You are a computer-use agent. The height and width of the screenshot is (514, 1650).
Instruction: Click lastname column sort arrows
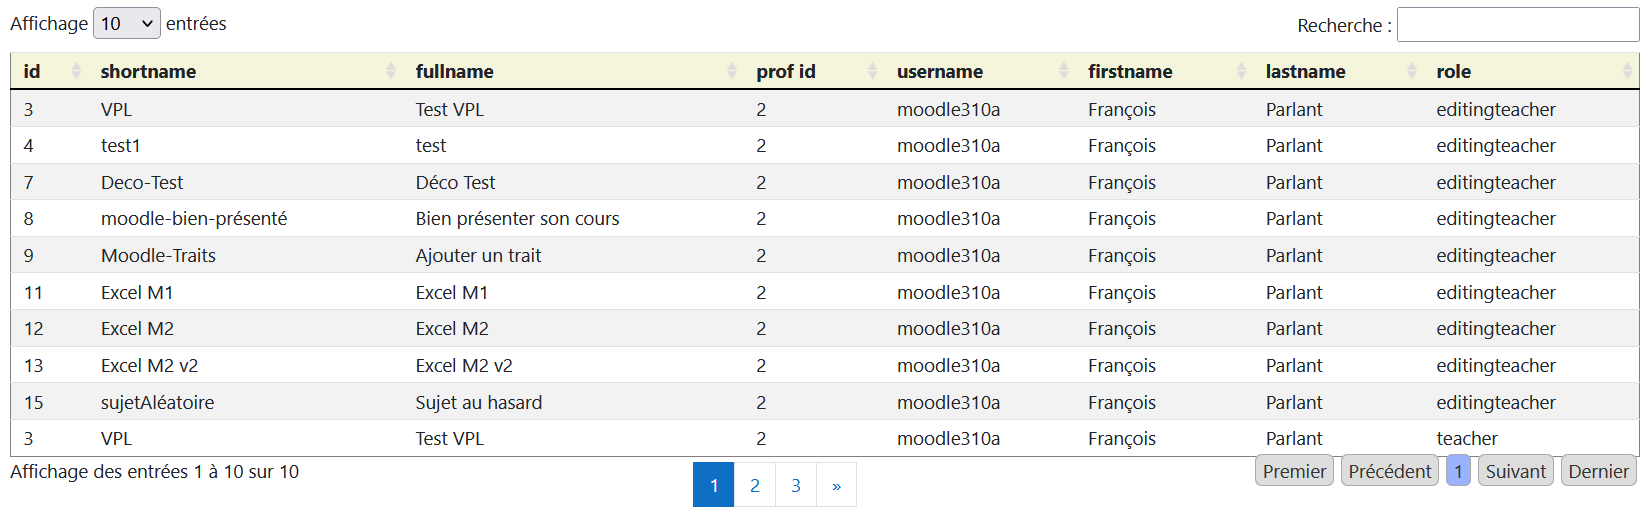[1412, 71]
